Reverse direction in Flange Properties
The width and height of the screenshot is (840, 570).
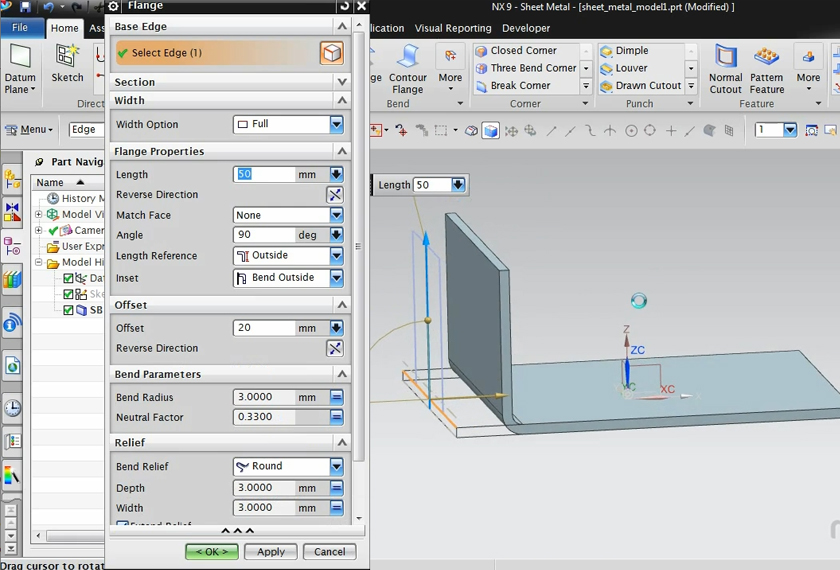[x=334, y=195]
